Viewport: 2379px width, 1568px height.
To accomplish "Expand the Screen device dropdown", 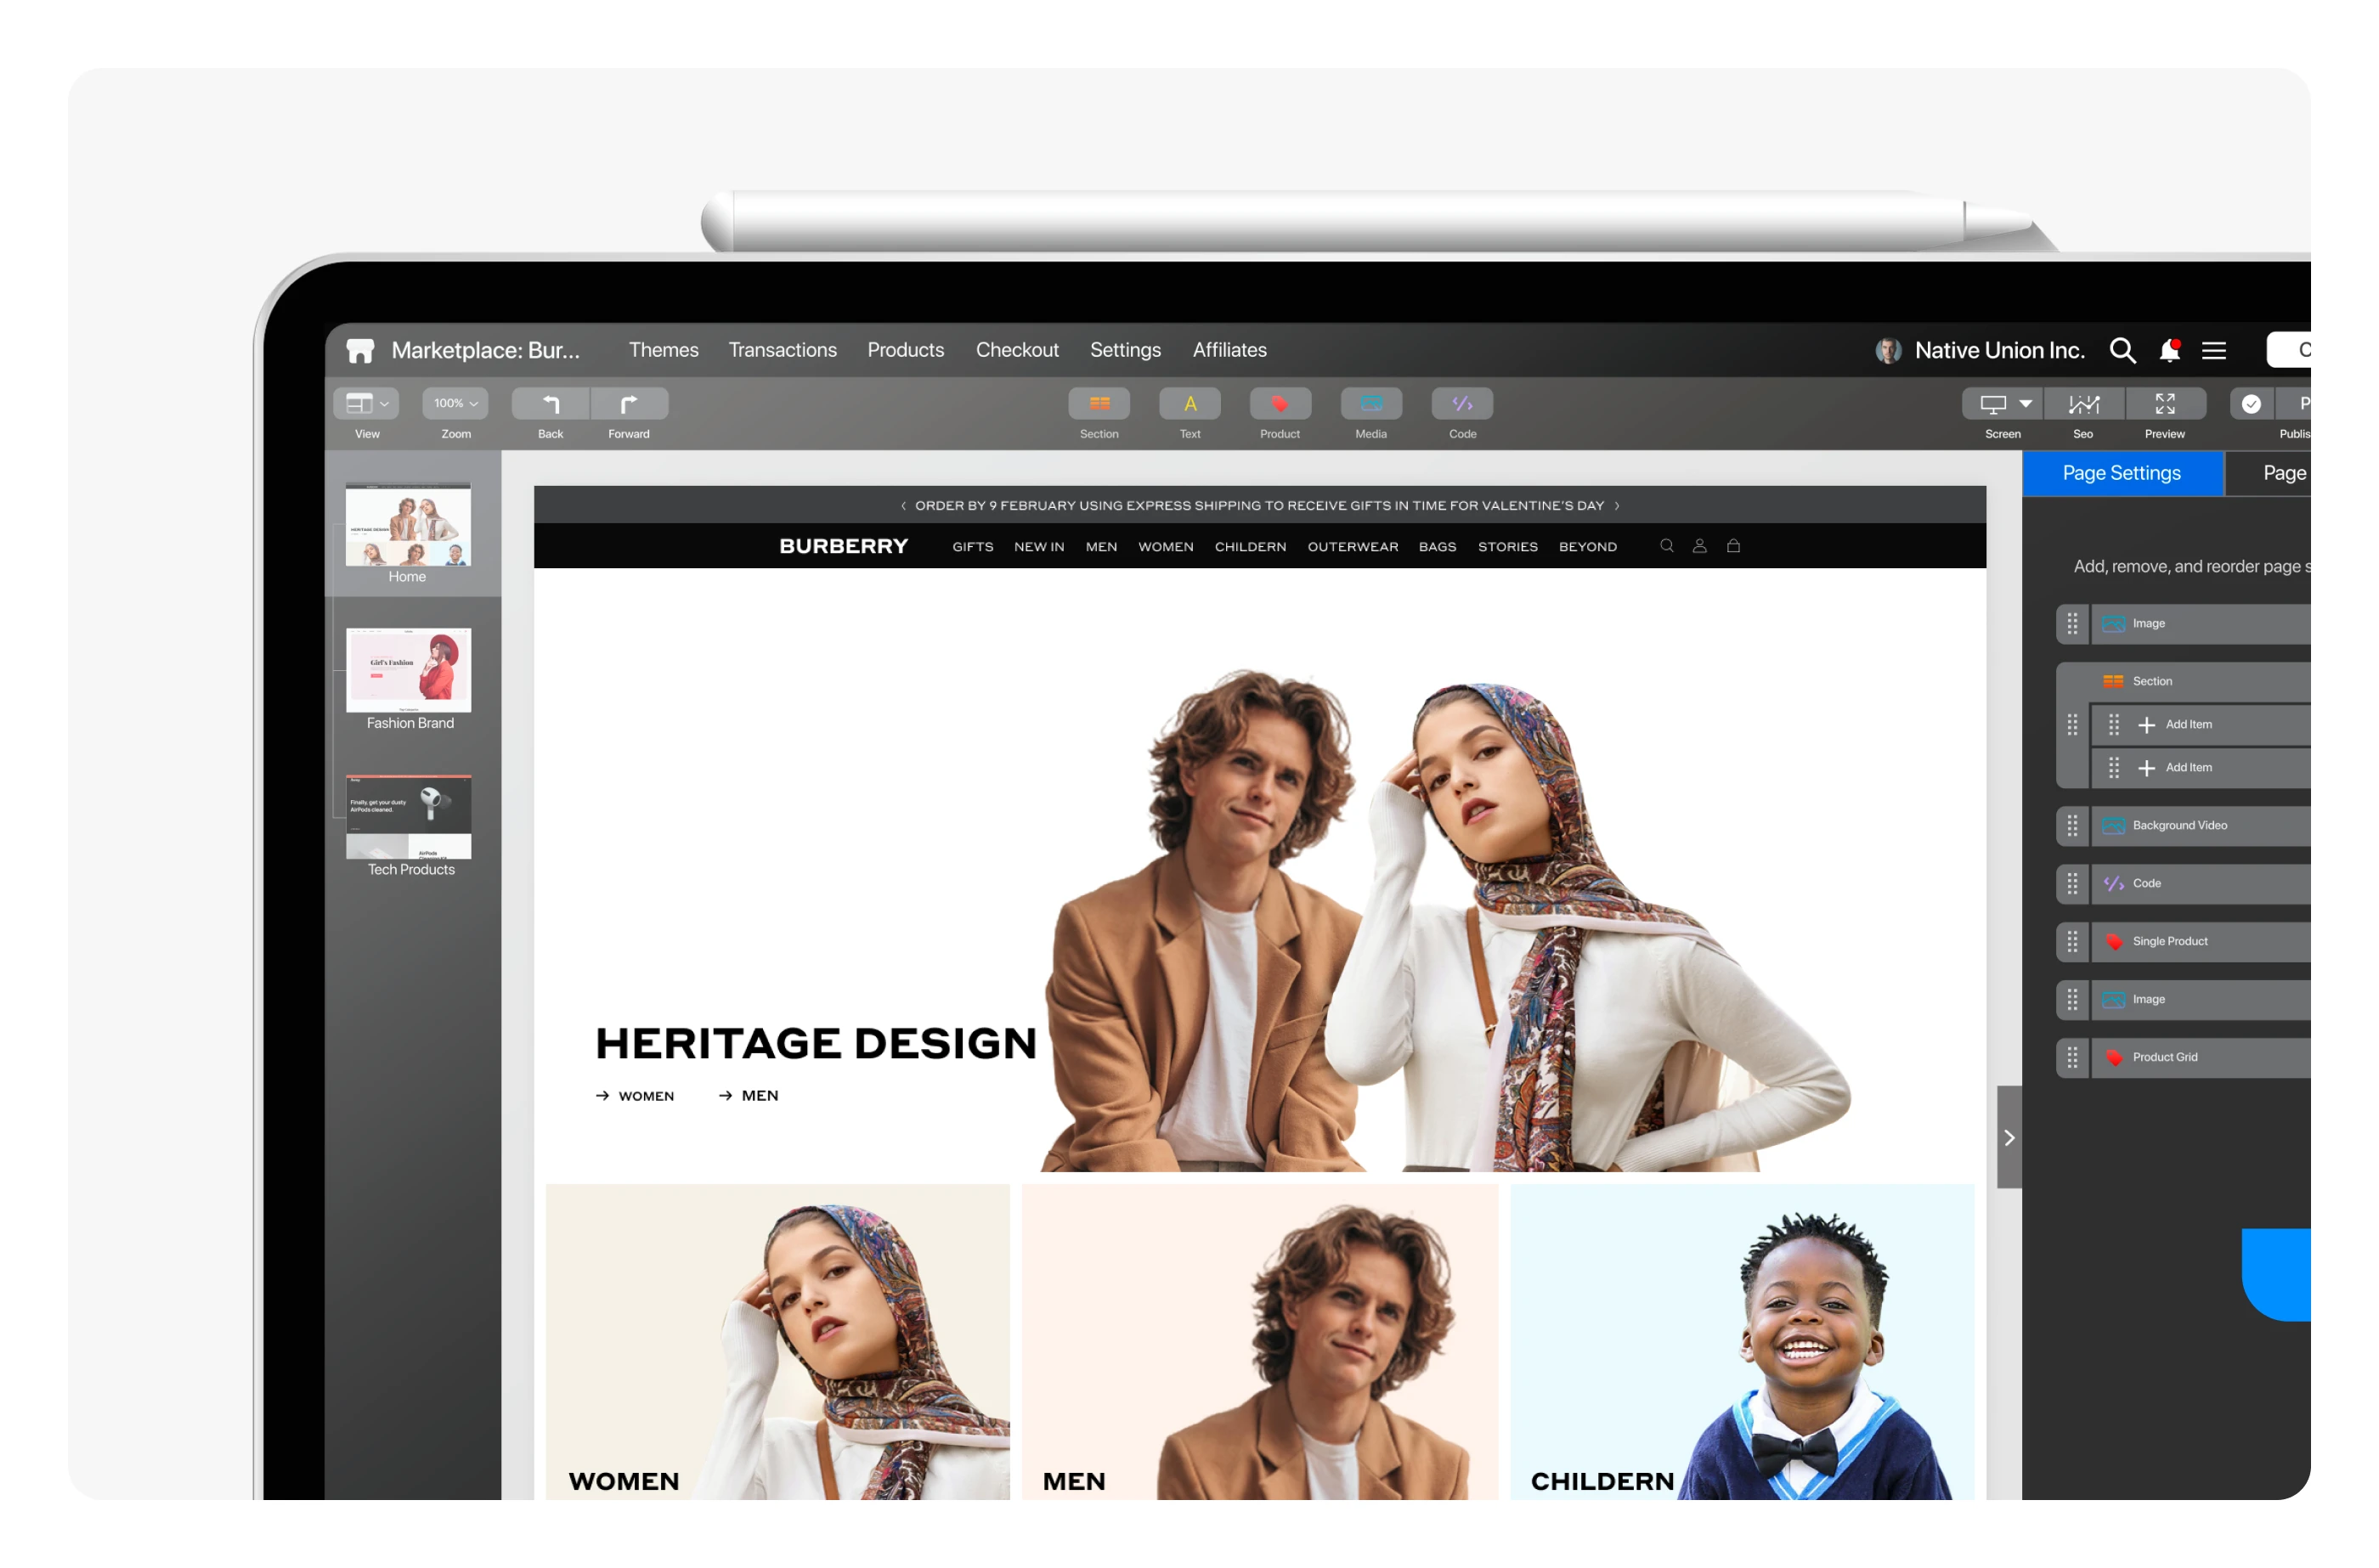I will (2001, 404).
